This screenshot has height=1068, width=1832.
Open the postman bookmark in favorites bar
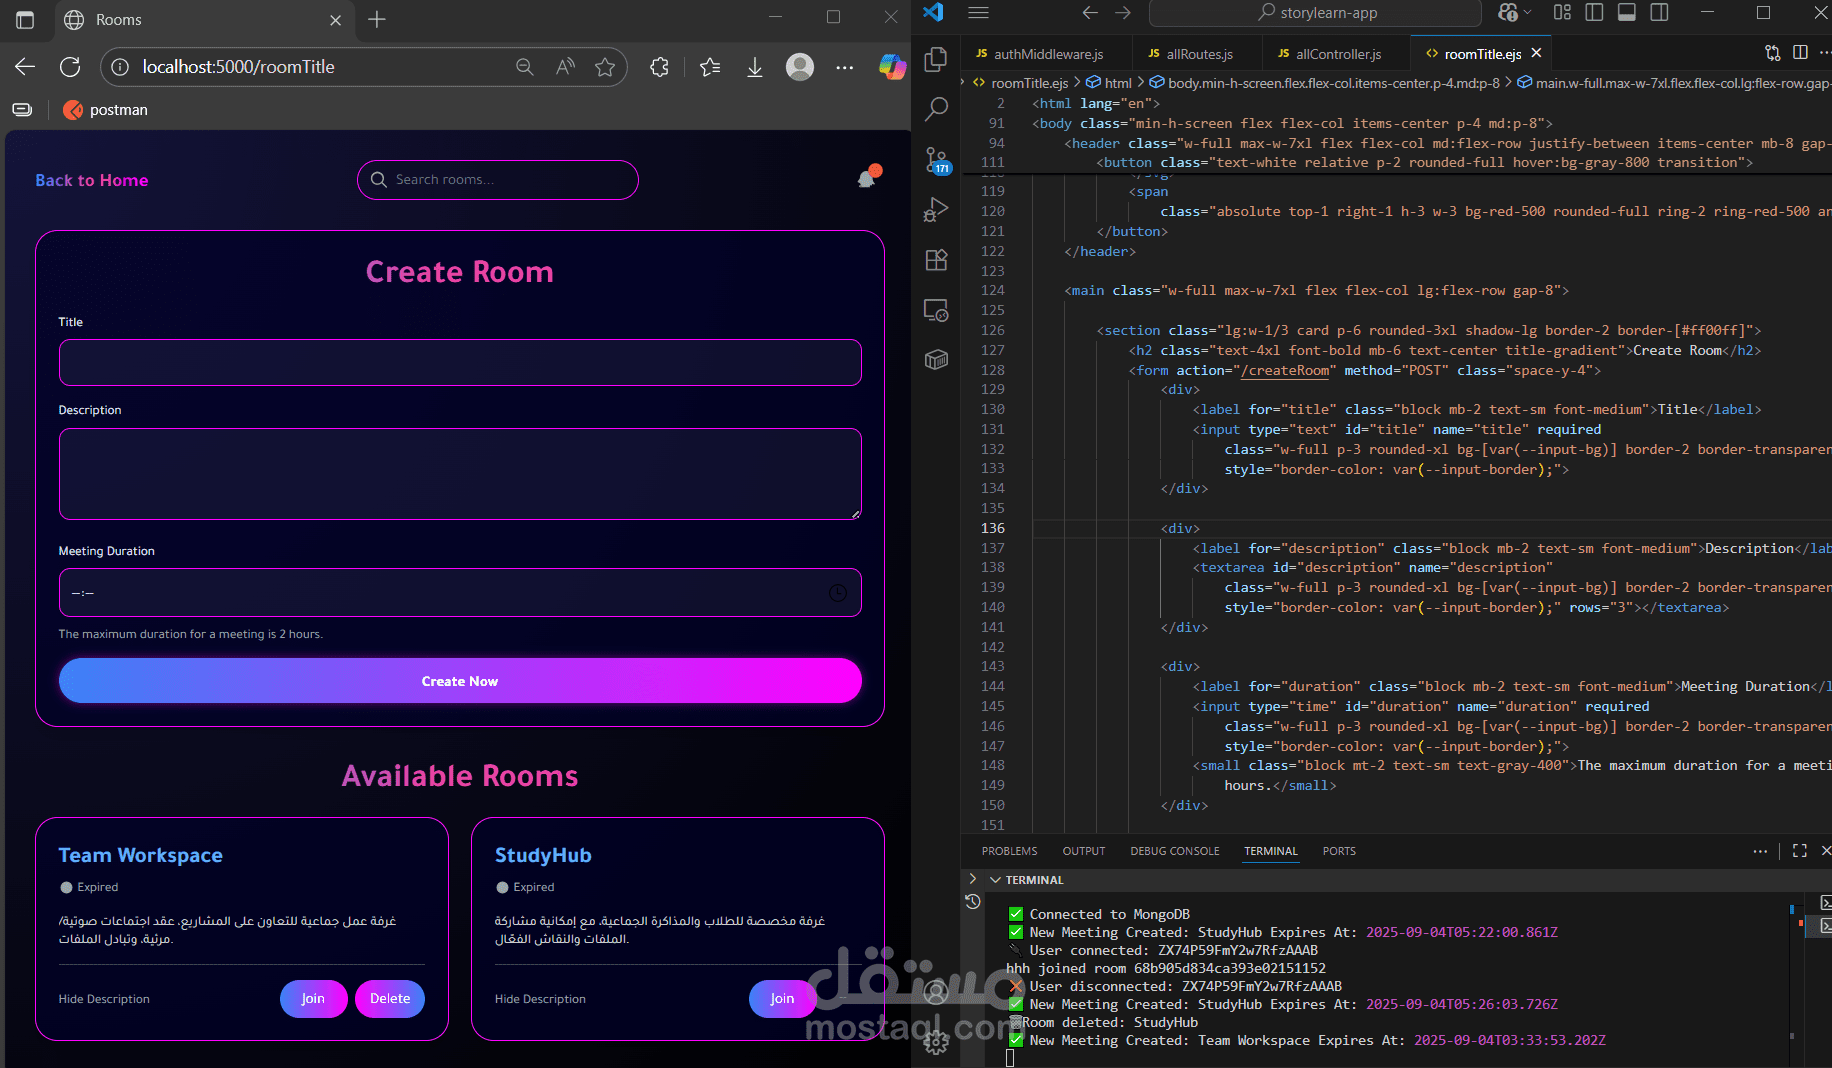point(105,110)
